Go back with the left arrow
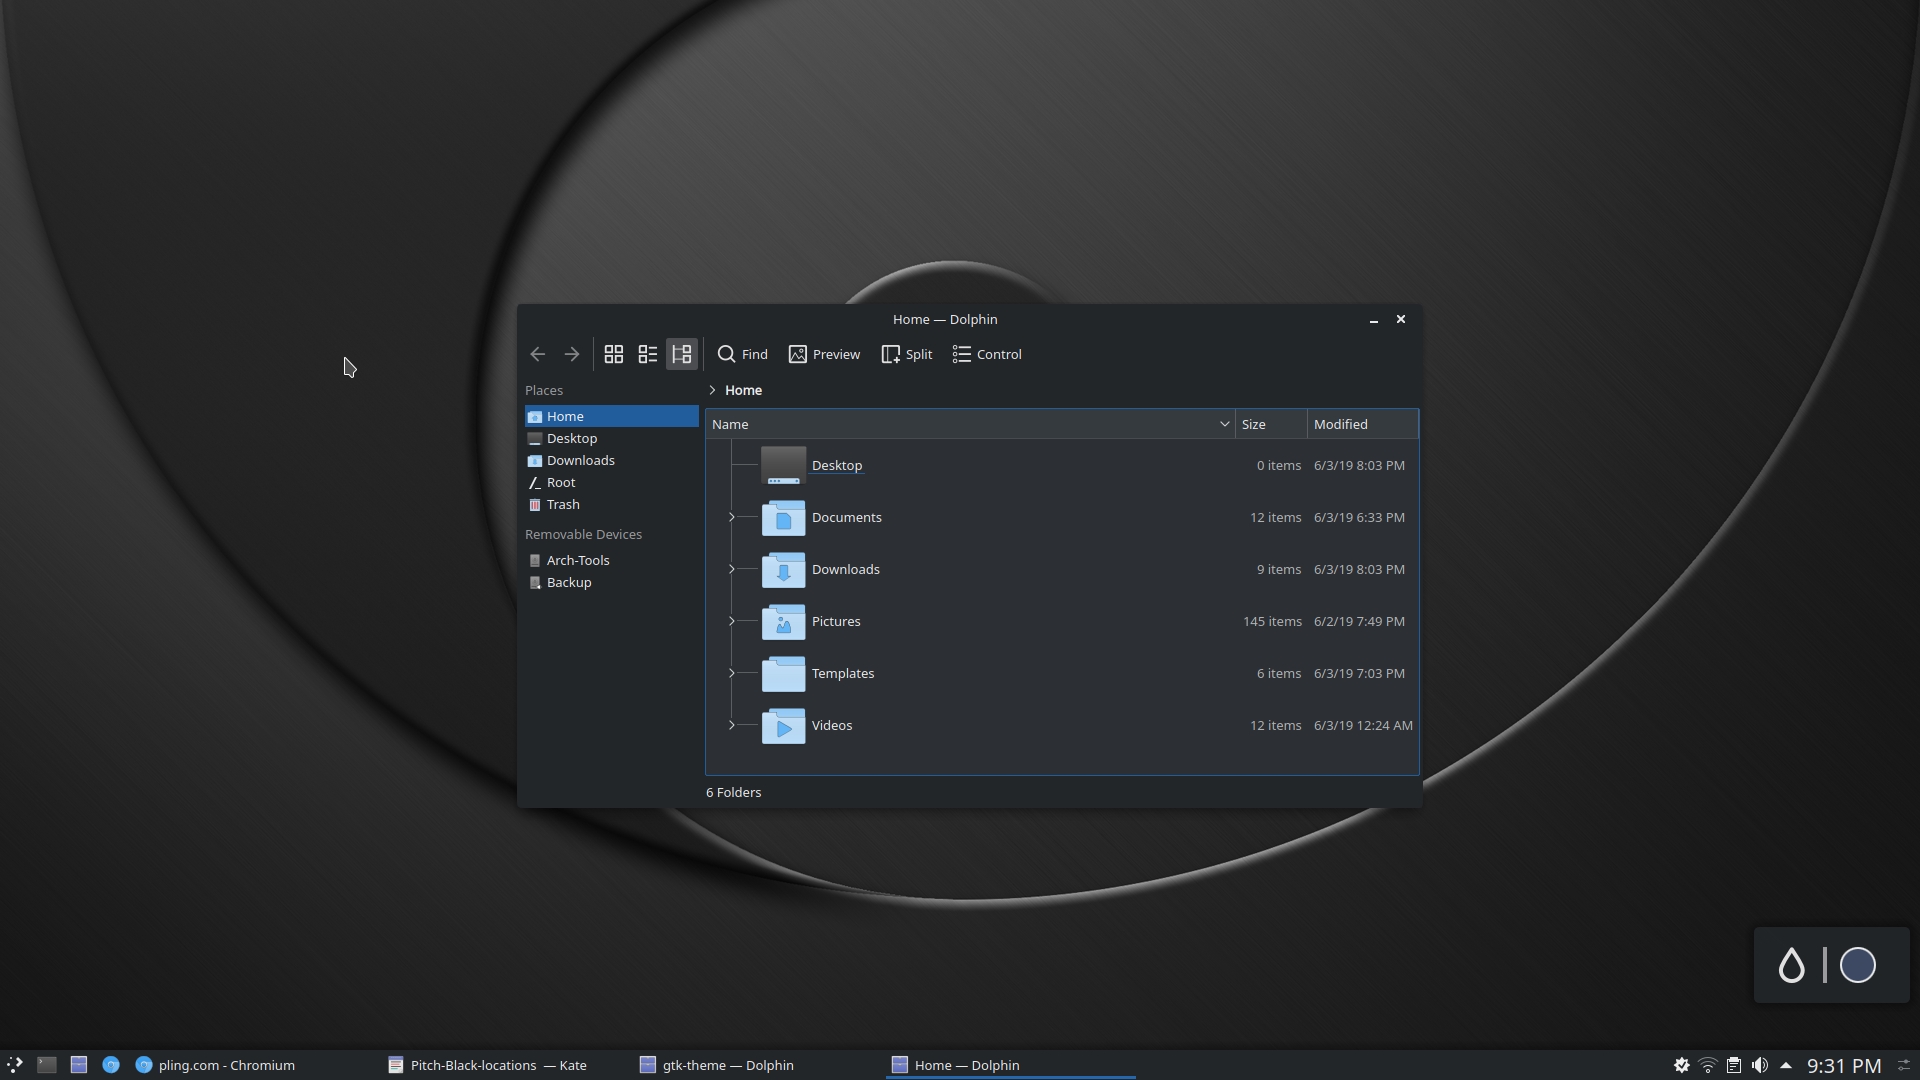 coord(538,354)
